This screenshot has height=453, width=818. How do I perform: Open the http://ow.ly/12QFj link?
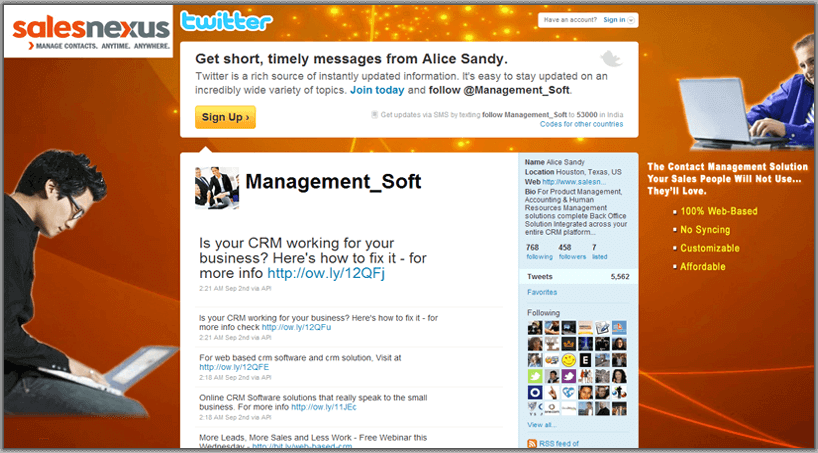pos(326,273)
